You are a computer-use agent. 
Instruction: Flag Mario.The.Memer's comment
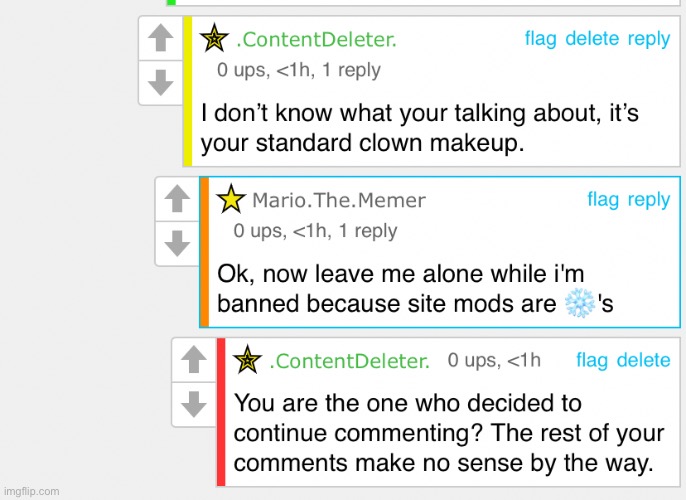603,199
